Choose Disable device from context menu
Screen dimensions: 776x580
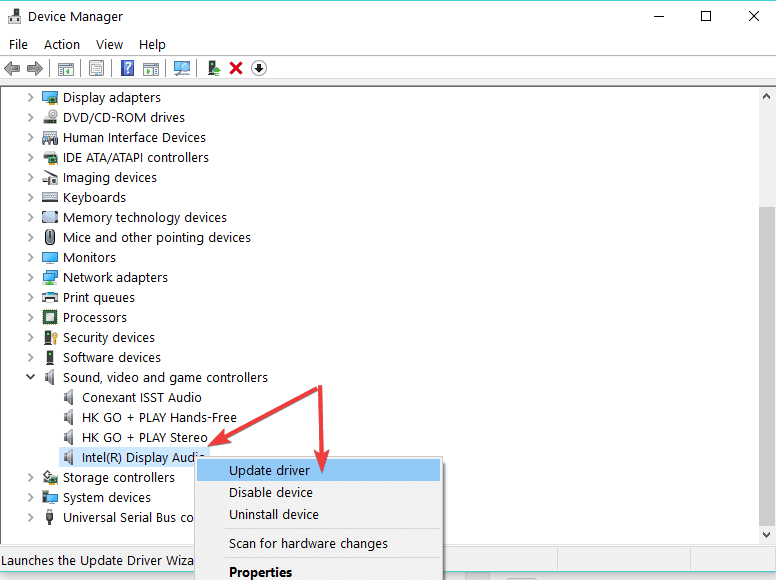click(318, 492)
